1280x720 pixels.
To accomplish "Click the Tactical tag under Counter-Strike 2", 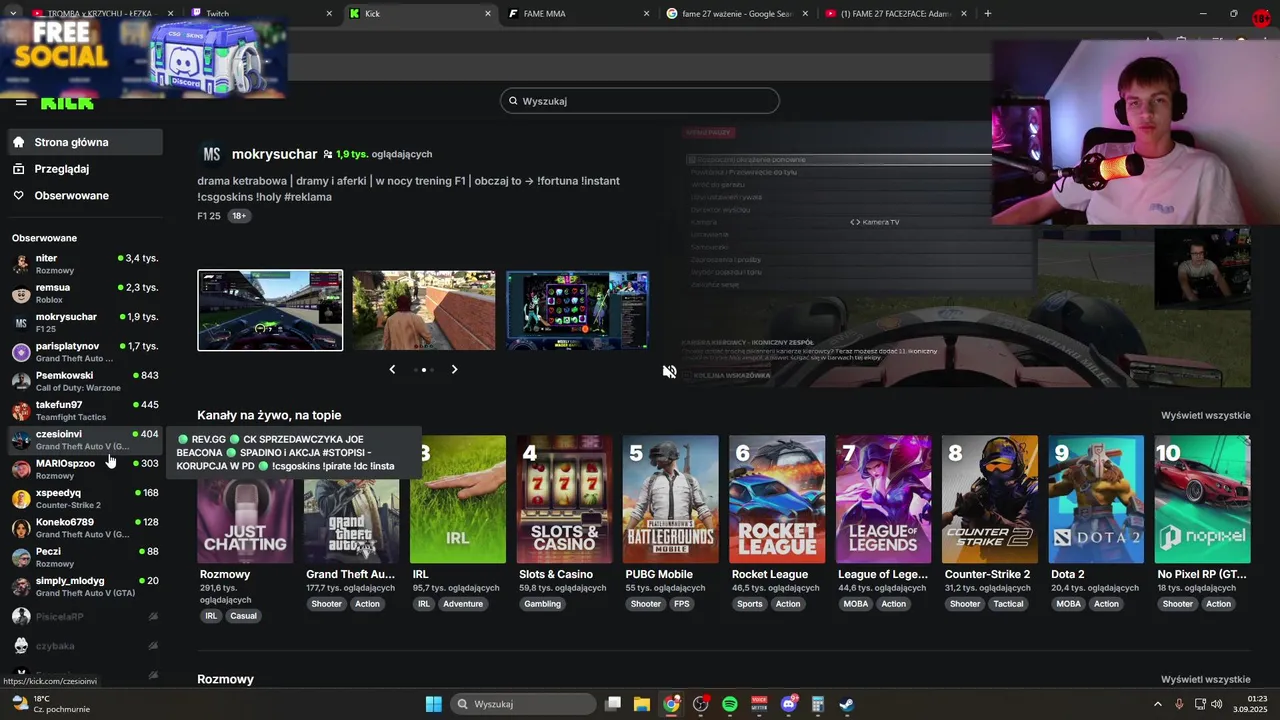I will (x=1008, y=604).
